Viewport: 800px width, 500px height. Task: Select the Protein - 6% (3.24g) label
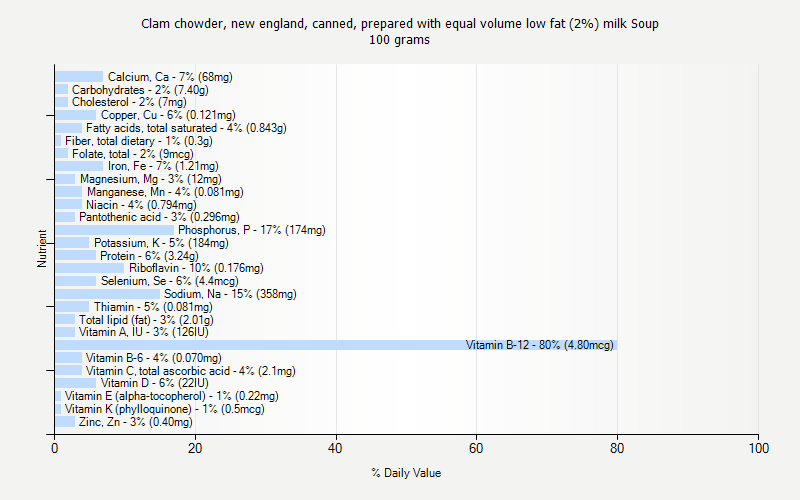[149, 256]
